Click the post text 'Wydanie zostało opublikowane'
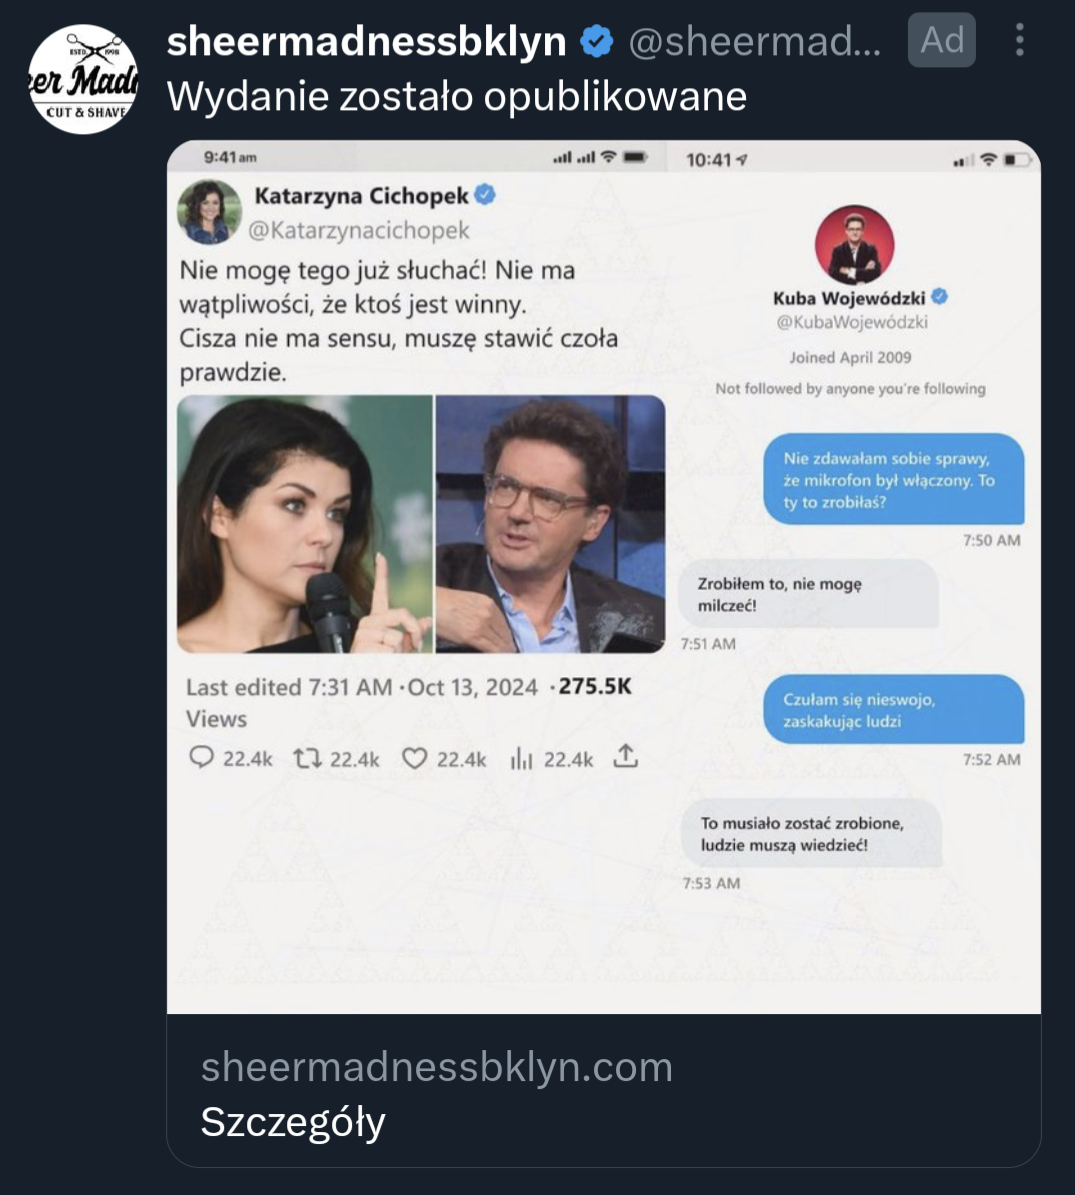 tap(456, 97)
